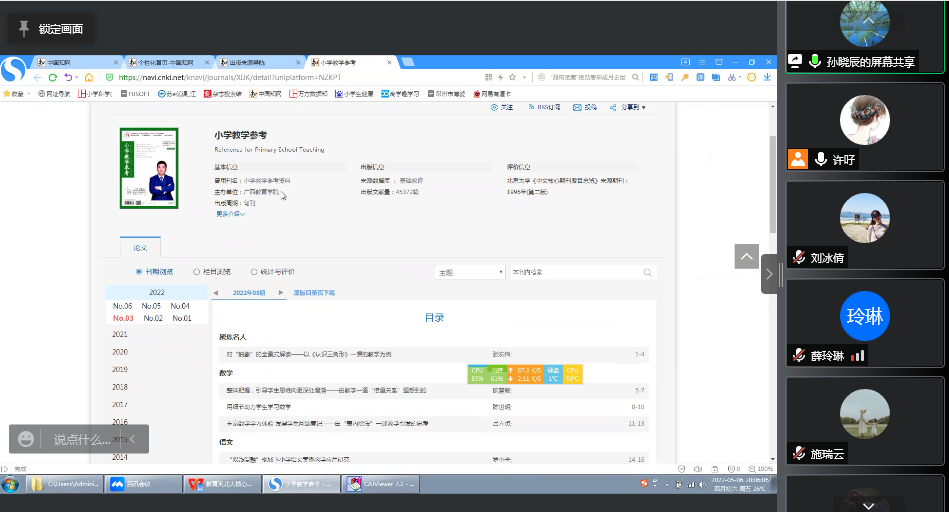Click the back-to-top arrow button
This screenshot has height=512, width=949.
tap(747, 257)
